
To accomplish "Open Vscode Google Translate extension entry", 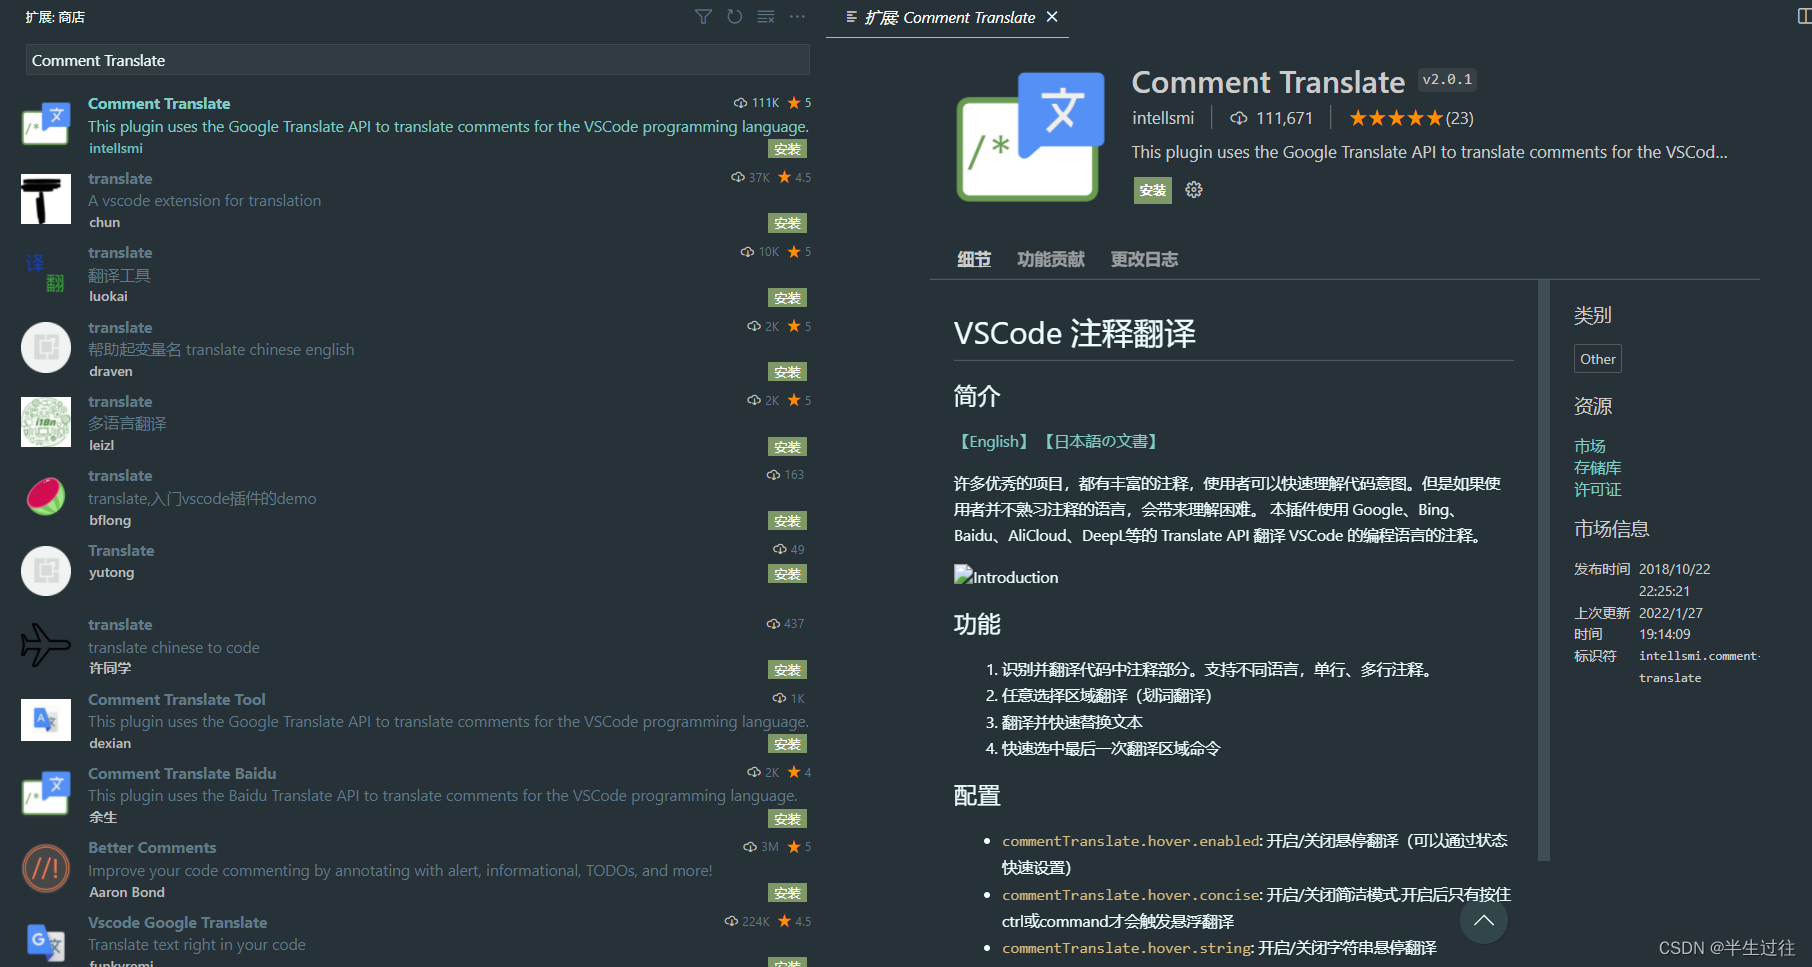I will point(177,922).
